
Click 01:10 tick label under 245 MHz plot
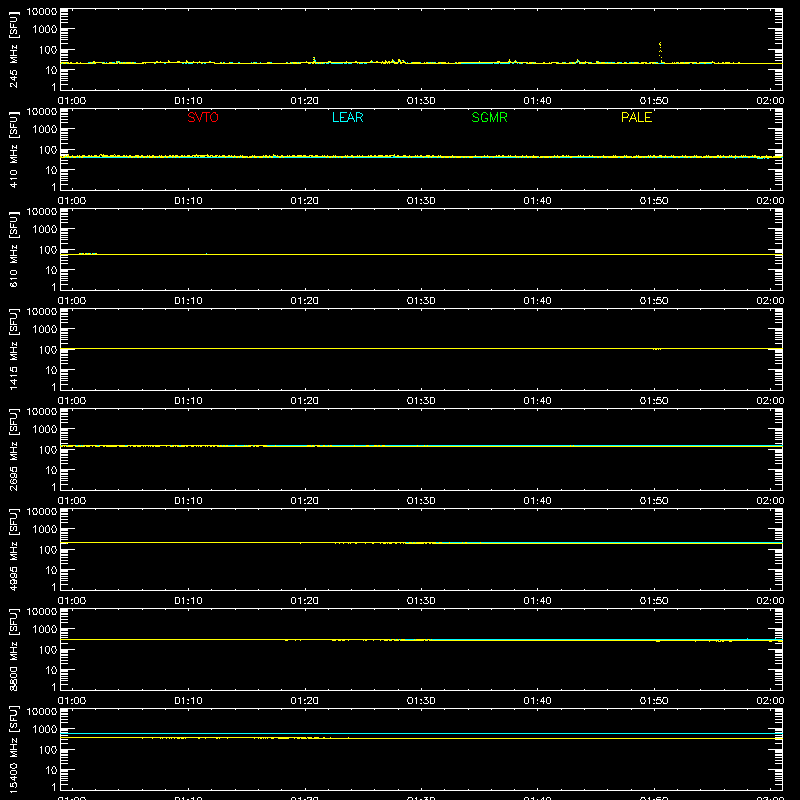188,101
